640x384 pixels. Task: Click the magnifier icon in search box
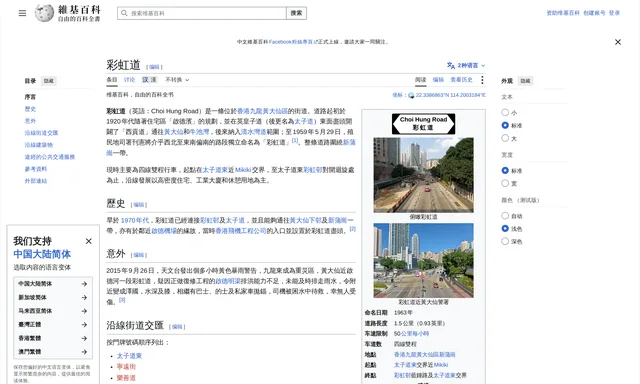pyautogui.click(x=124, y=13)
